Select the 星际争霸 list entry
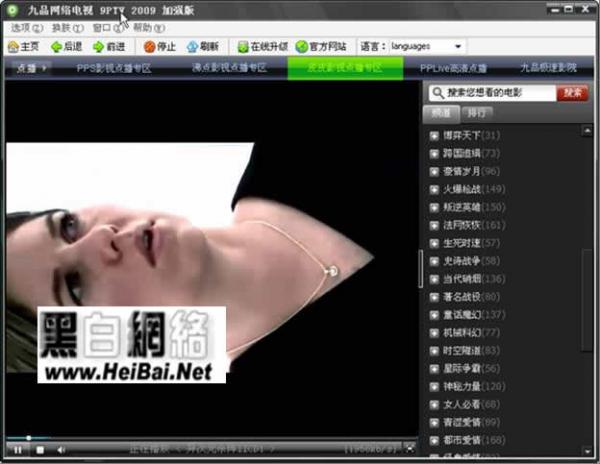Image resolution: width=600 pixels, height=464 pixels. [464, 369]
